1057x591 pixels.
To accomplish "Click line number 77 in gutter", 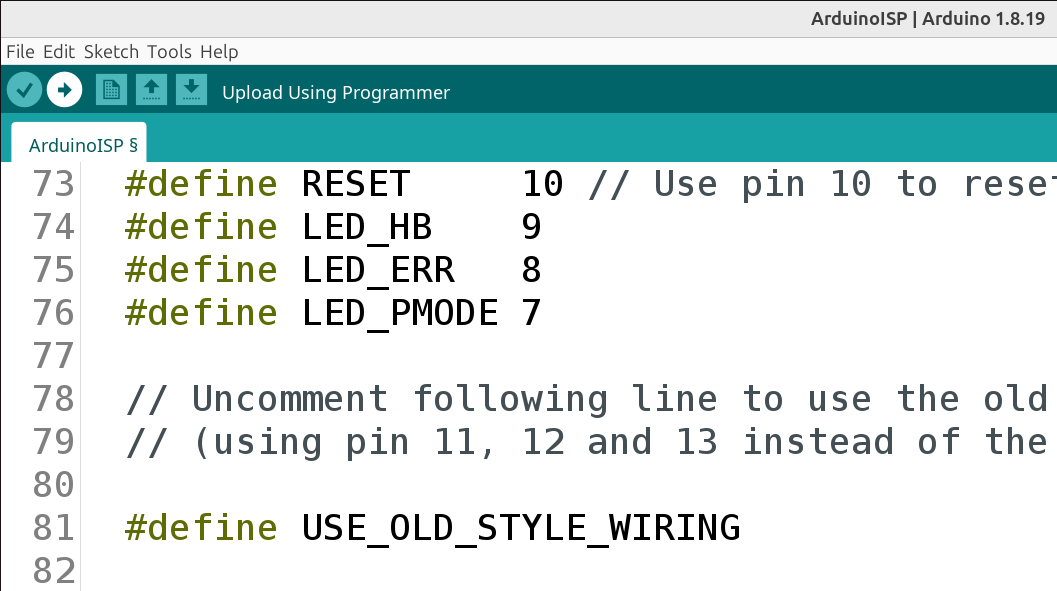I will [53, 356].
